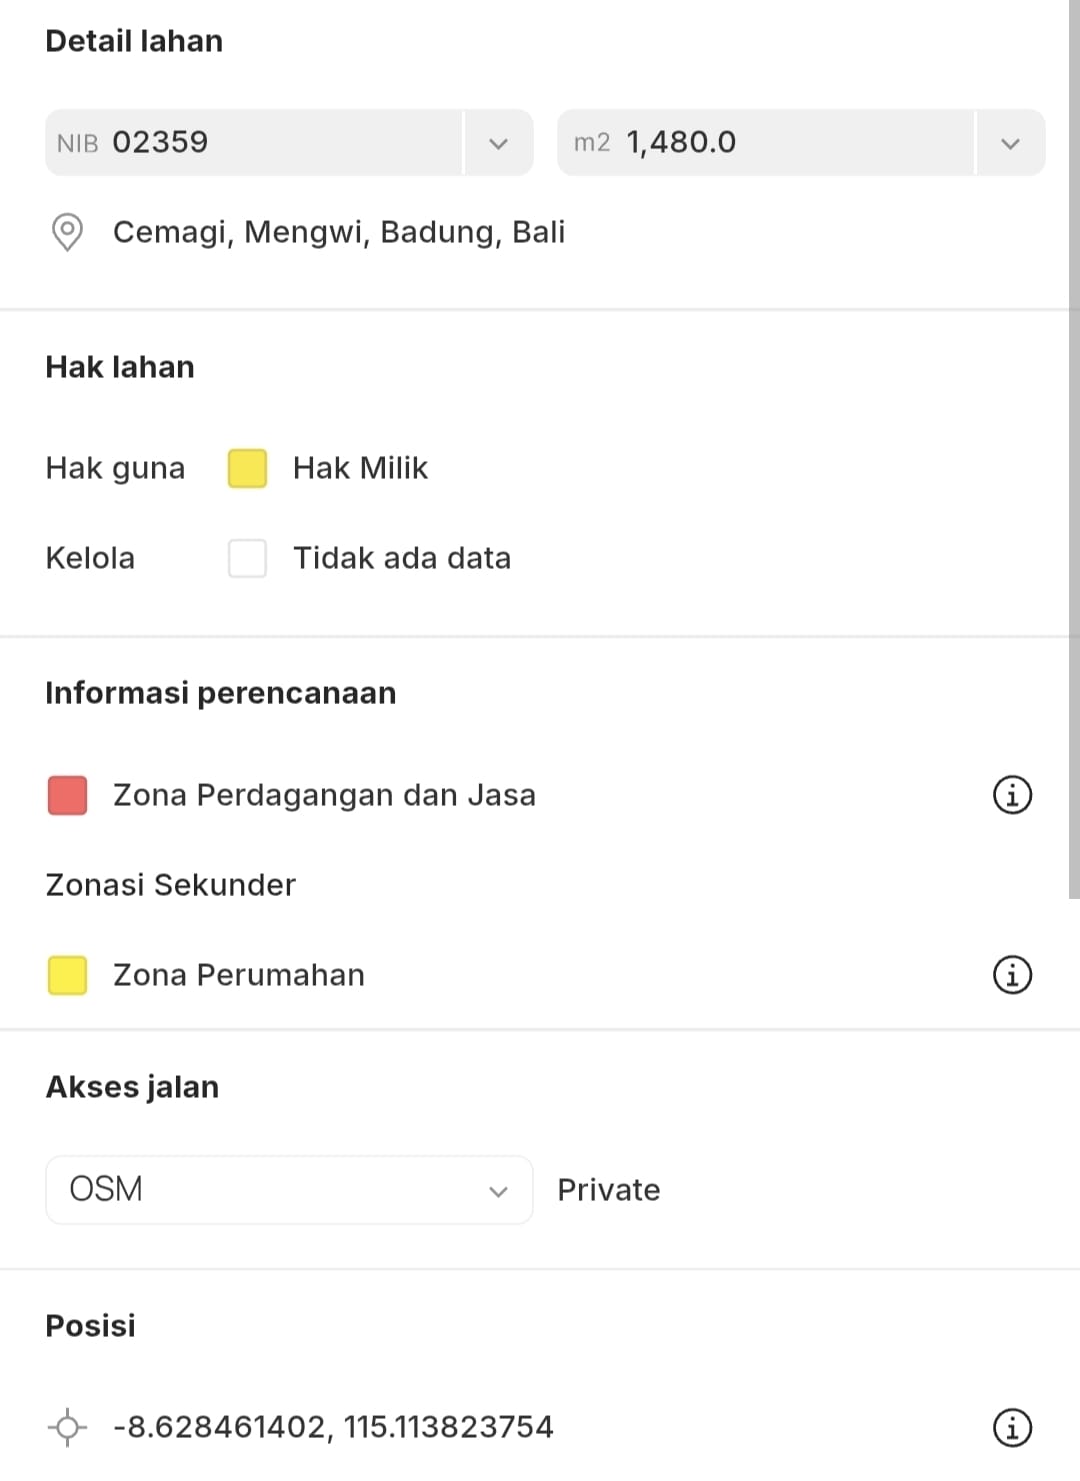Click the vertical scrollbar on the right edge
Image resolution: width=1080 pixels, height=1481 pixels.
1074,450
